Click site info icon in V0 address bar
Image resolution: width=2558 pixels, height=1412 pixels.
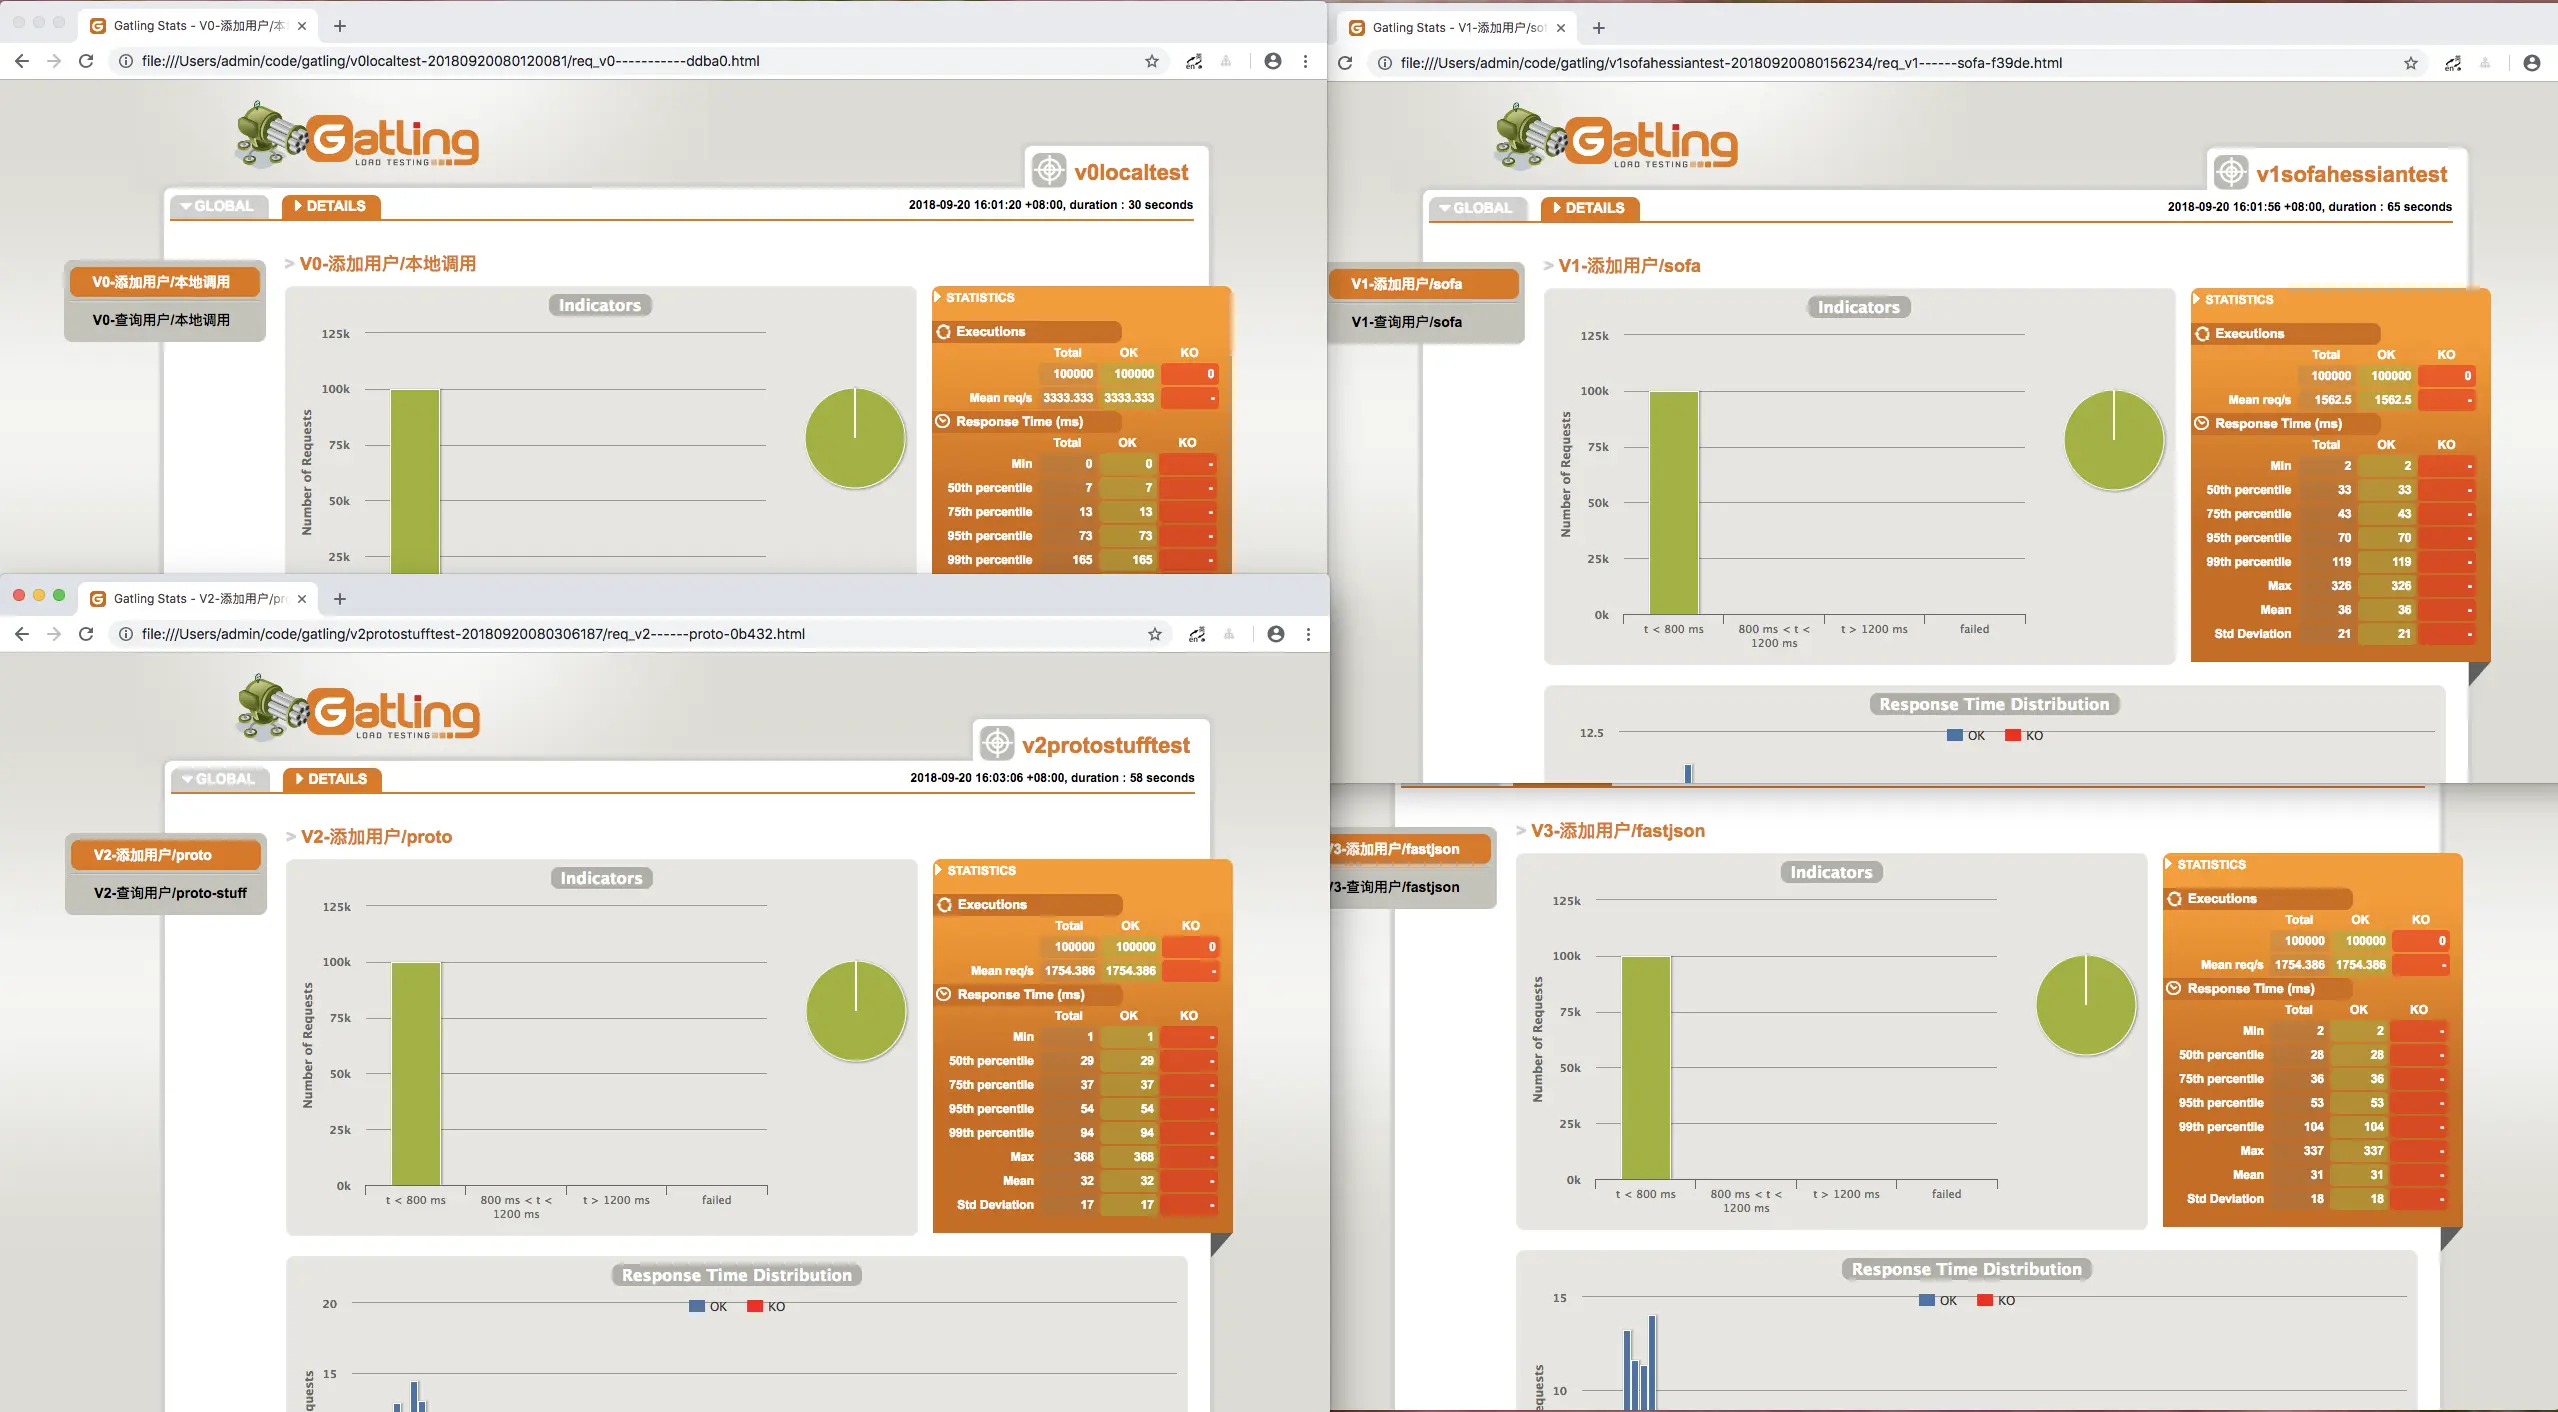point(126,61)
